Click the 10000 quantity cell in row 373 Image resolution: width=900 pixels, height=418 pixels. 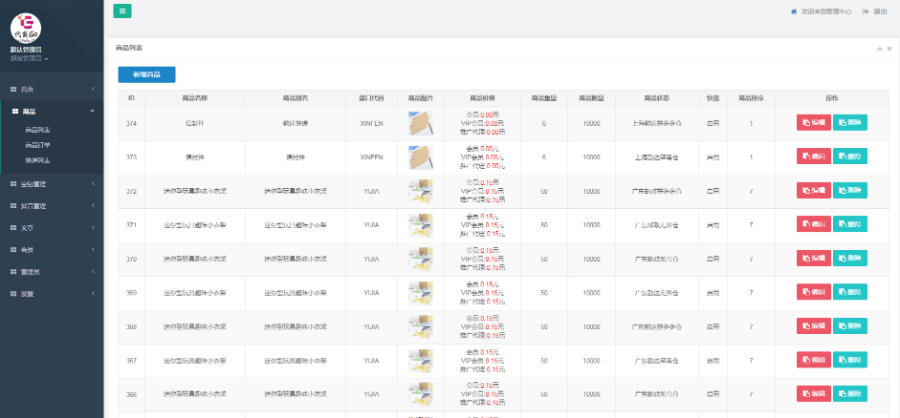pos(592,157)
